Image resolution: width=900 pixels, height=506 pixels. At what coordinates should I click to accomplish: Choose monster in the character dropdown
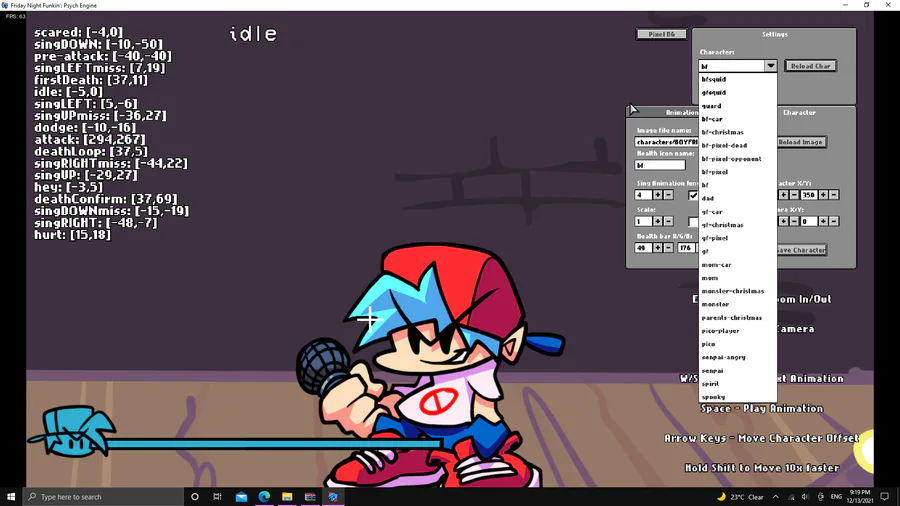pos(738,304)
